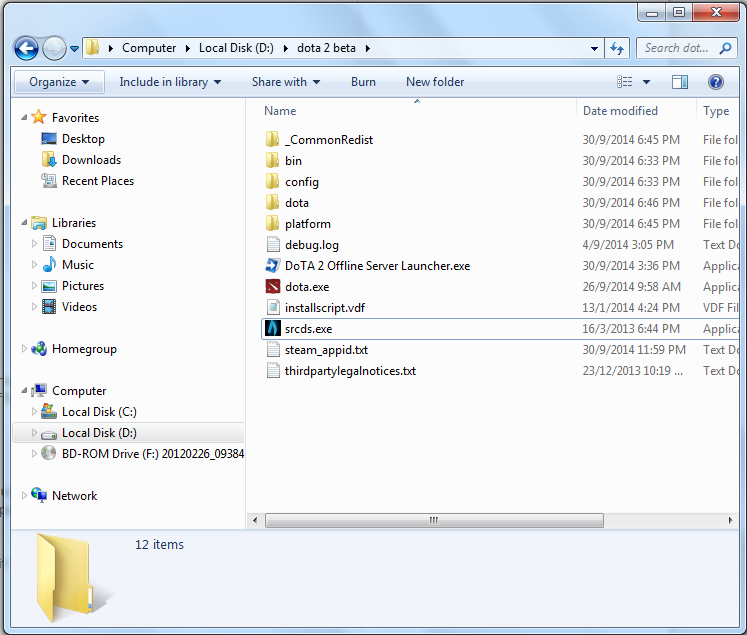The width and height of the screenshot is (747, 635).
Task: Select steam_appid.txt file icon
Action: pos(273,349)
